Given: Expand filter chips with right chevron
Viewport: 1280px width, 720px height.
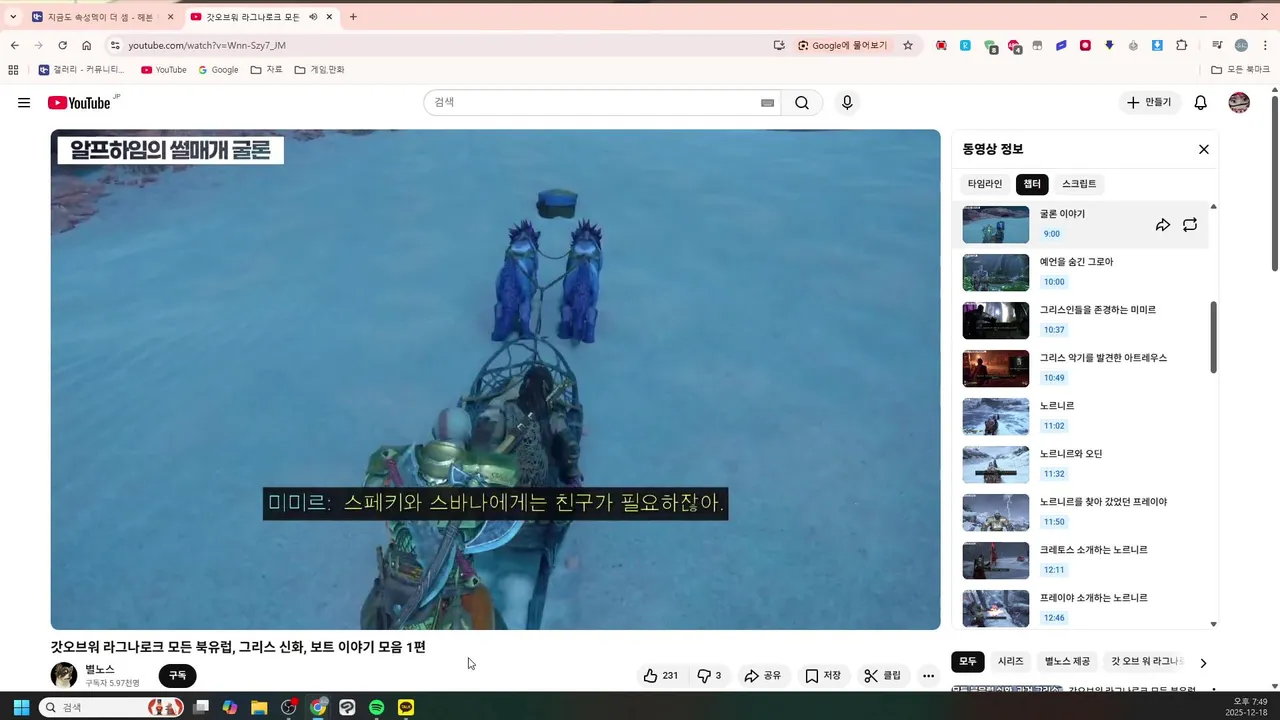Looking at the screenshot, I should (1203, 663).
